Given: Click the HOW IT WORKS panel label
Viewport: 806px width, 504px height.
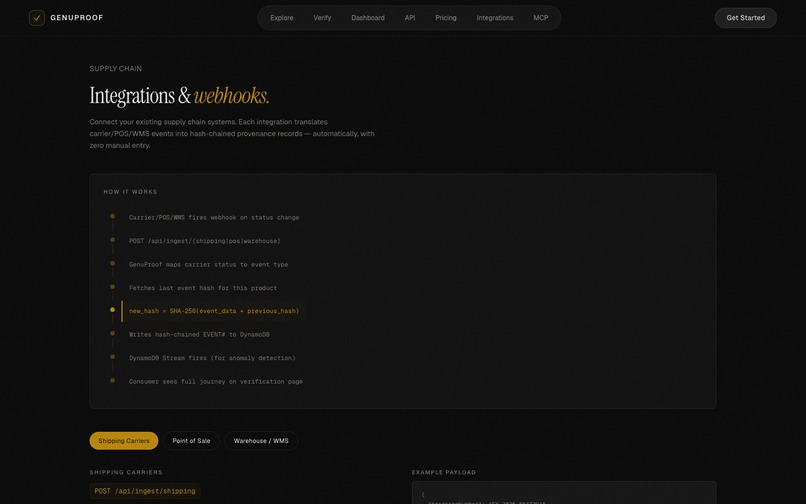Looking at the screenshot, I should click(x=130, y=192).
